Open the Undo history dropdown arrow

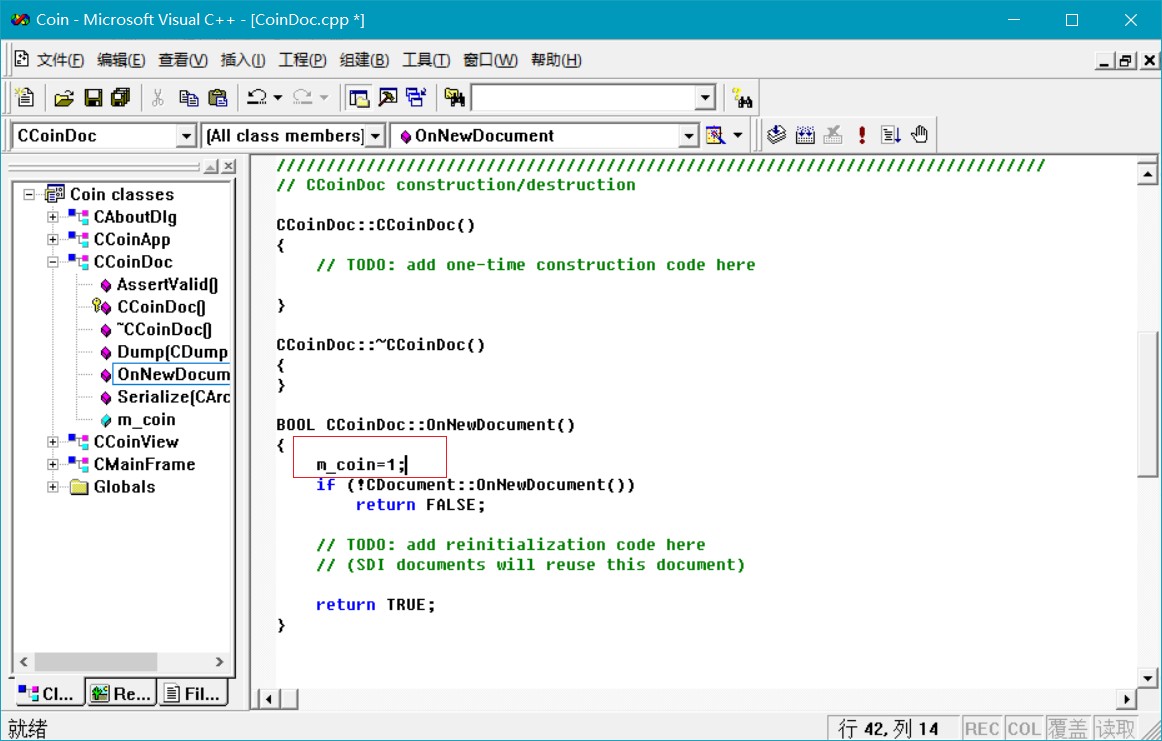[278, 98]
